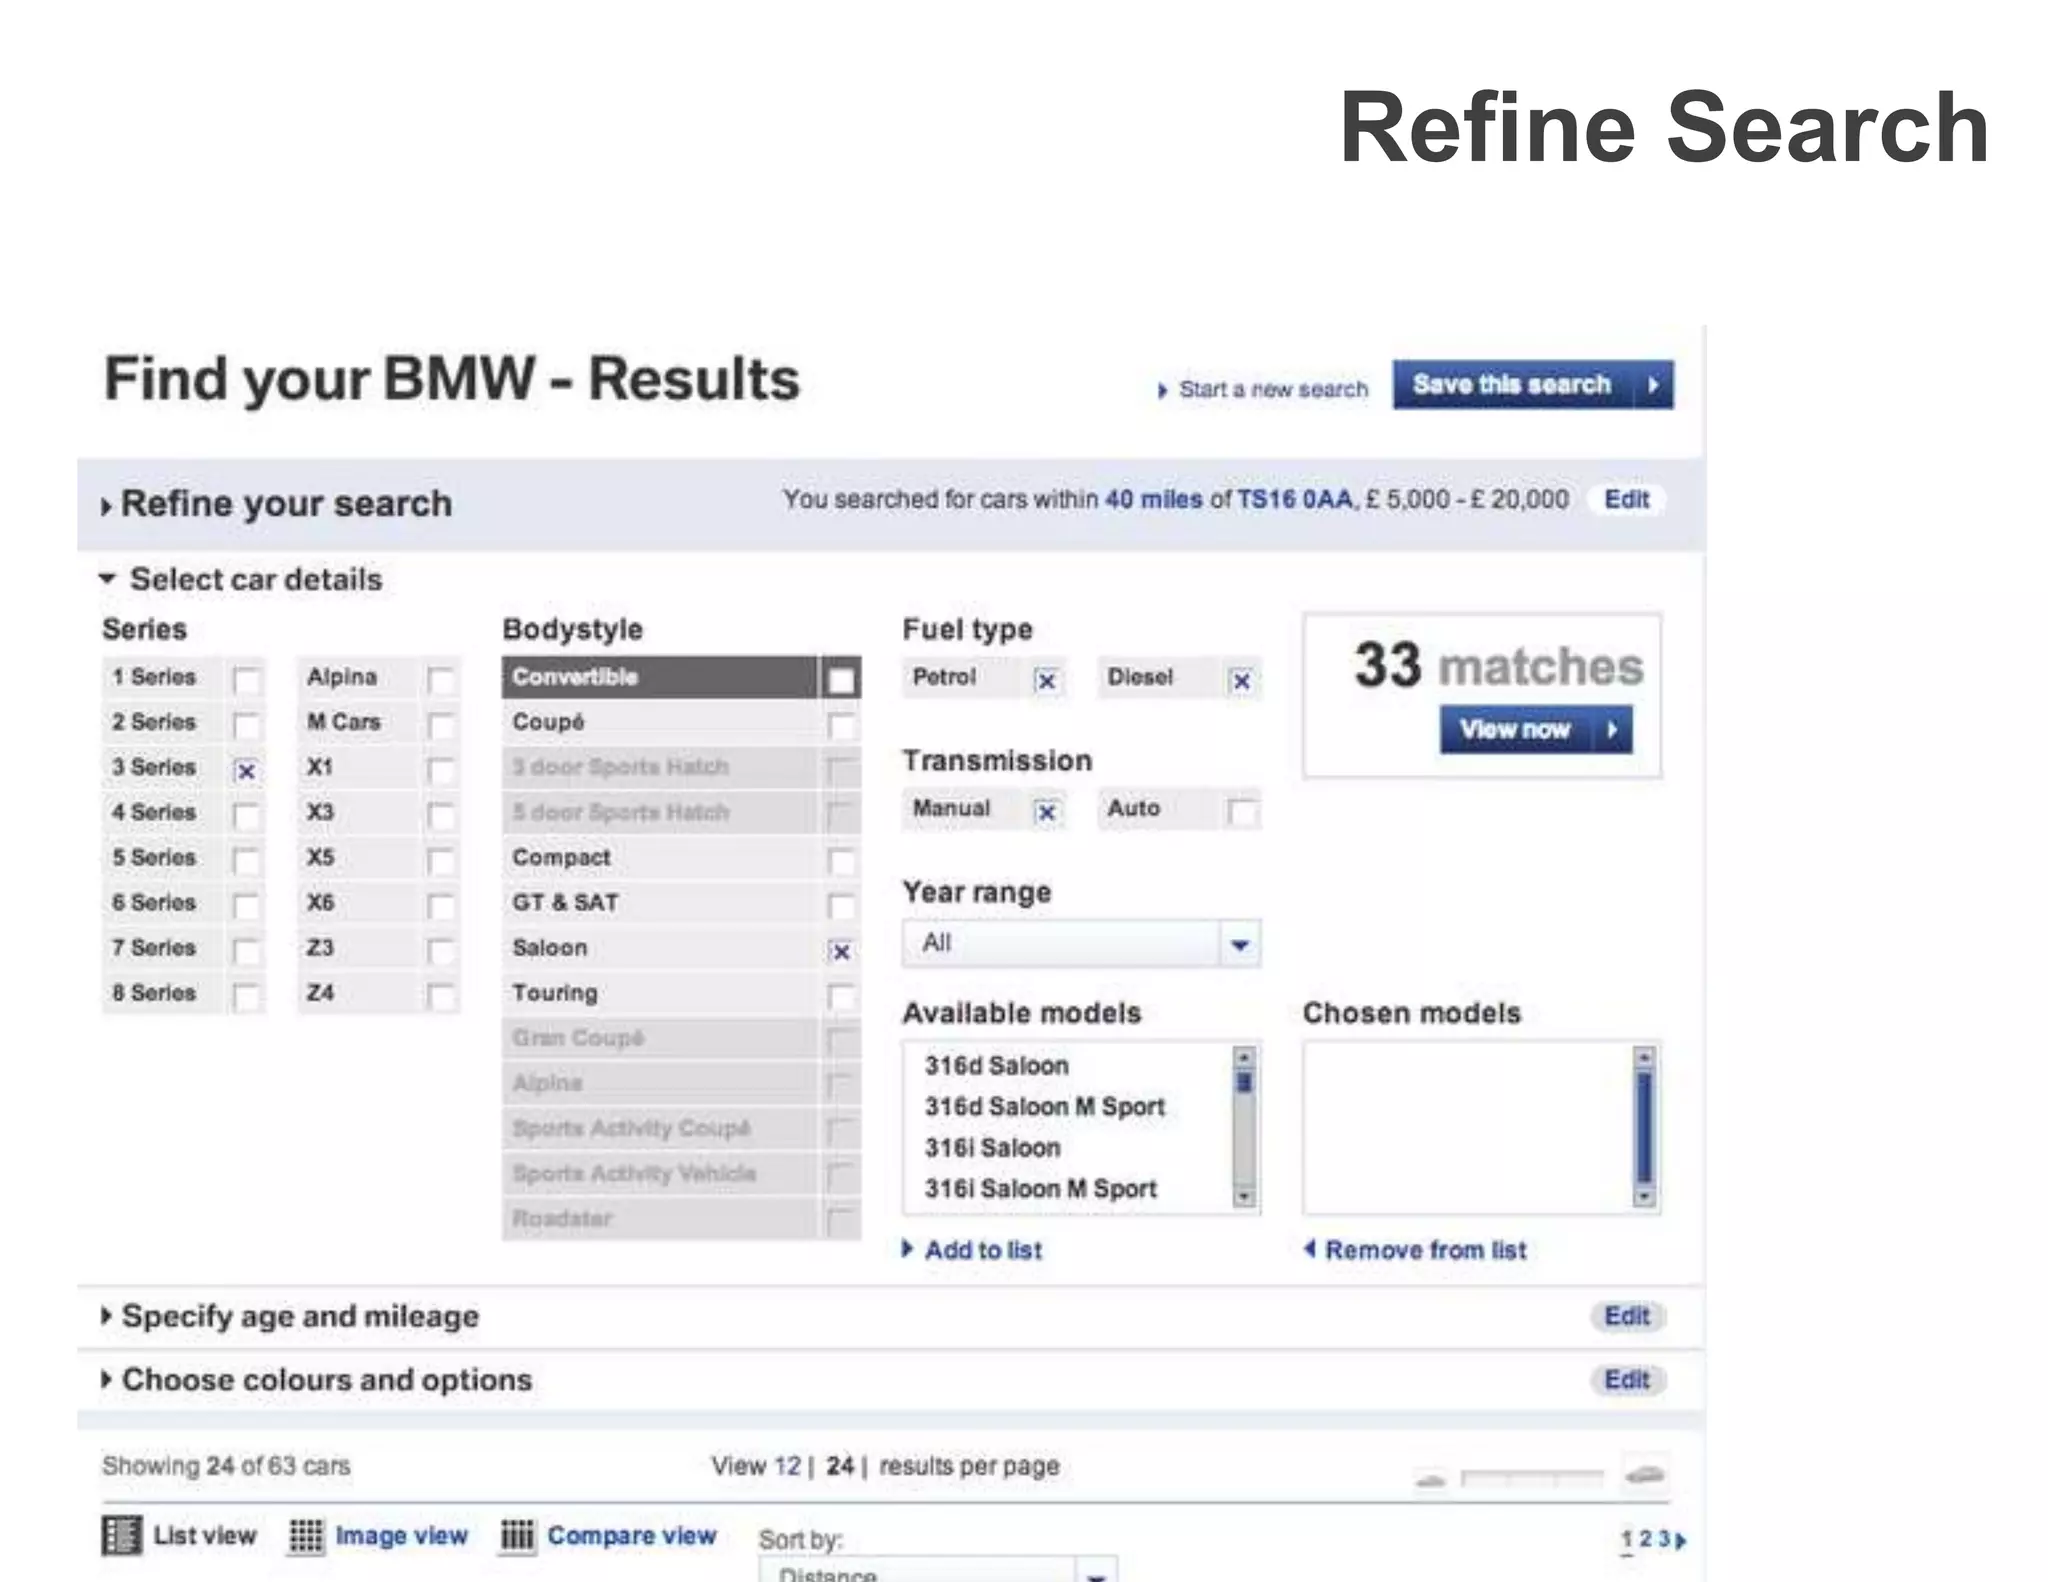Screen dimensions: 2048x1582
Task: Untick the 3 Series checkbox
Action: pyautogui.click(x=246, y=771)
